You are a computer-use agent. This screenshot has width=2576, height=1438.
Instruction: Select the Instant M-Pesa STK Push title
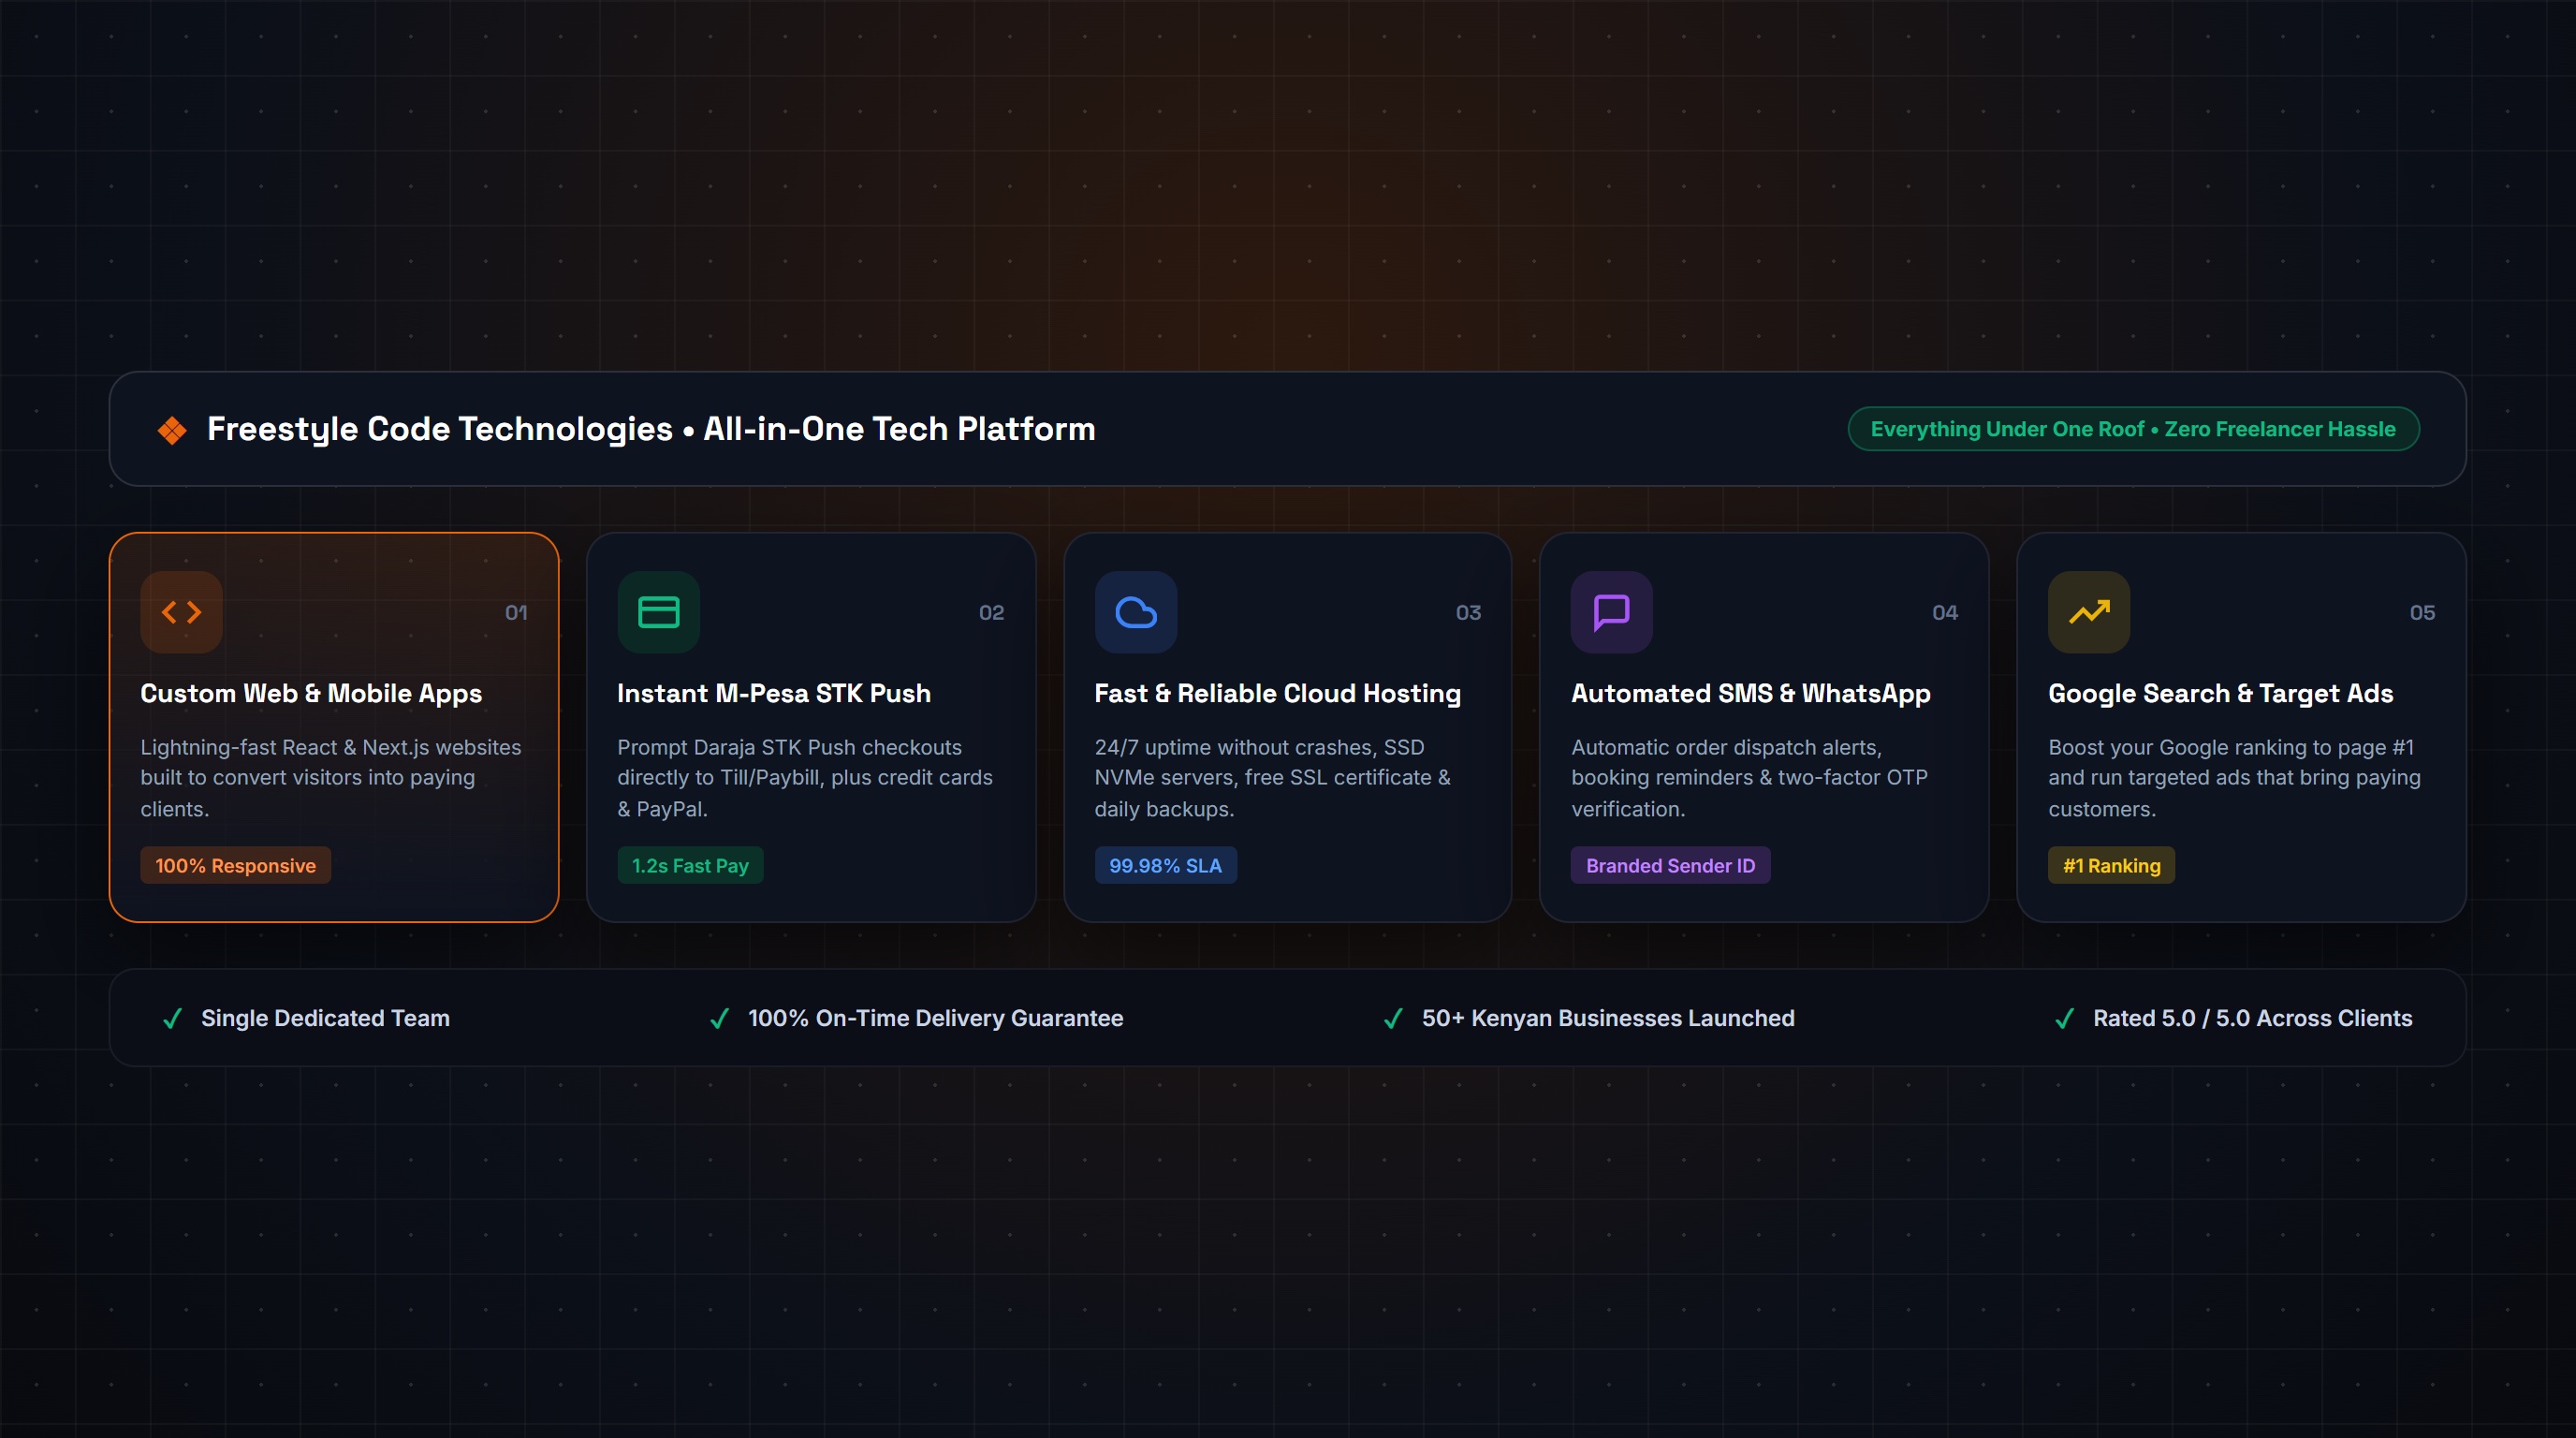pyautogui.click(x=774, y=693)
